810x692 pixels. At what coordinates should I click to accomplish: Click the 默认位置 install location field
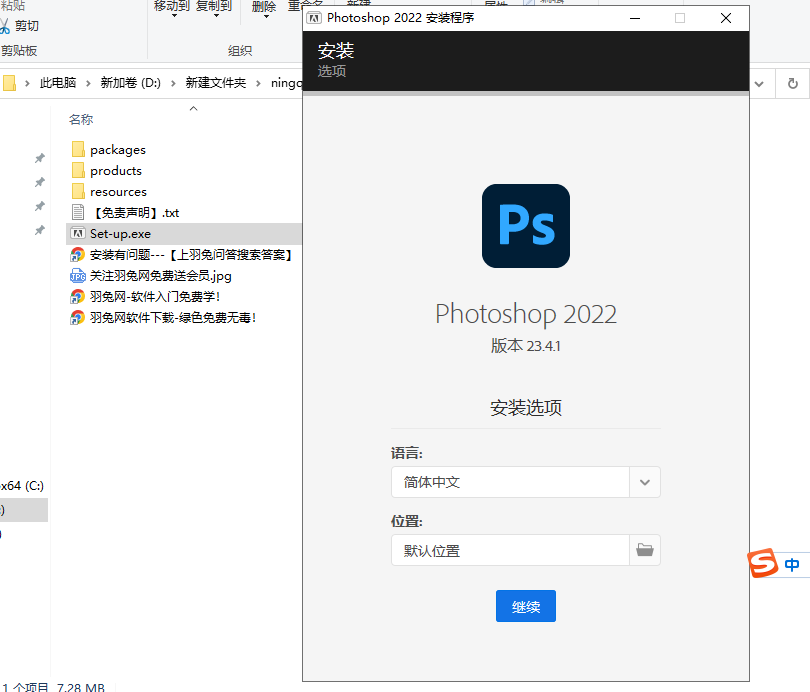(510, 550)
